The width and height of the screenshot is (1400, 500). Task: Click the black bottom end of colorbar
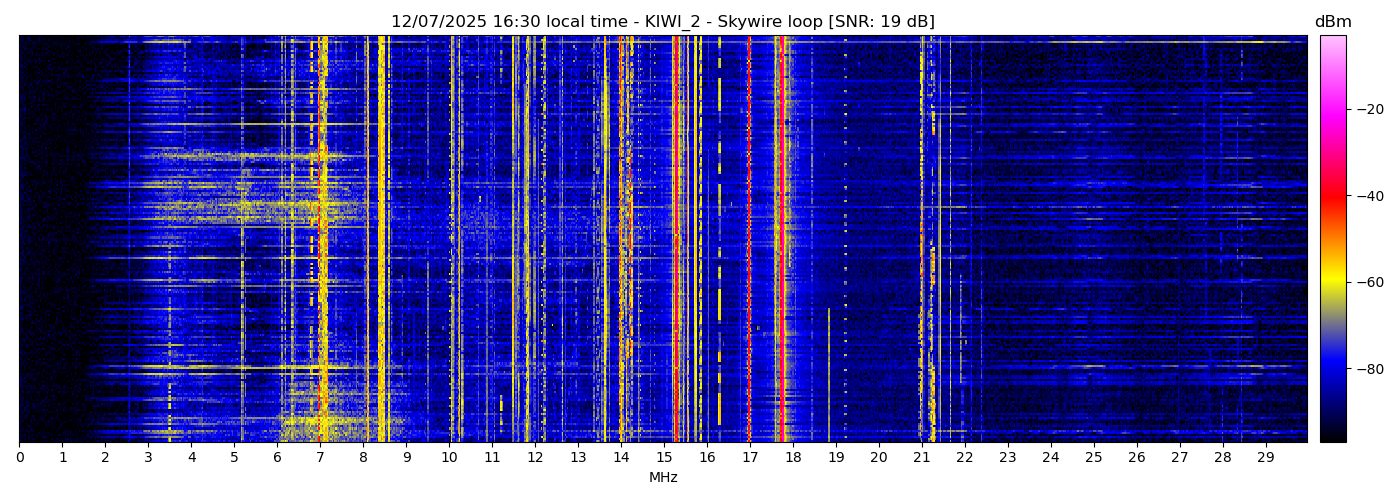pos(1332,437)
